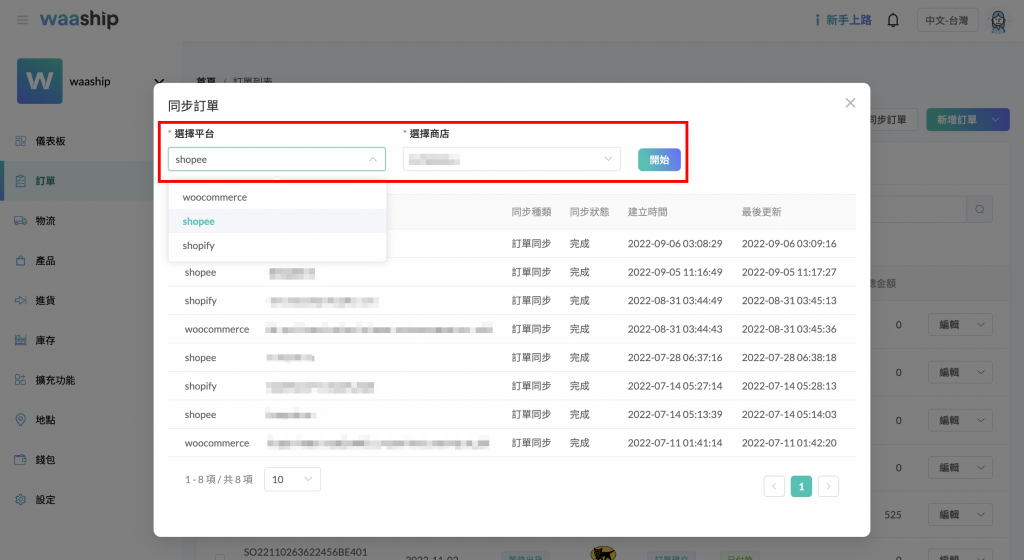
Task: Open the notification bell icon
Action: pos(893,20)
